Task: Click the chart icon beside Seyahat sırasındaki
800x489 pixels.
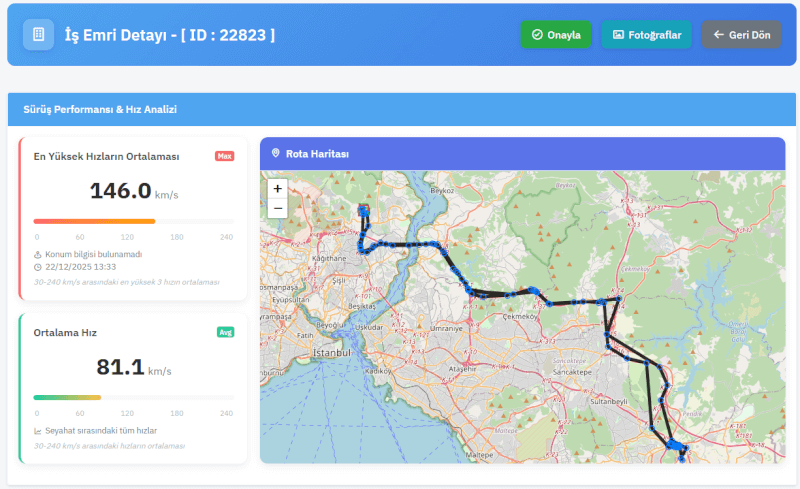Action: 38,431
